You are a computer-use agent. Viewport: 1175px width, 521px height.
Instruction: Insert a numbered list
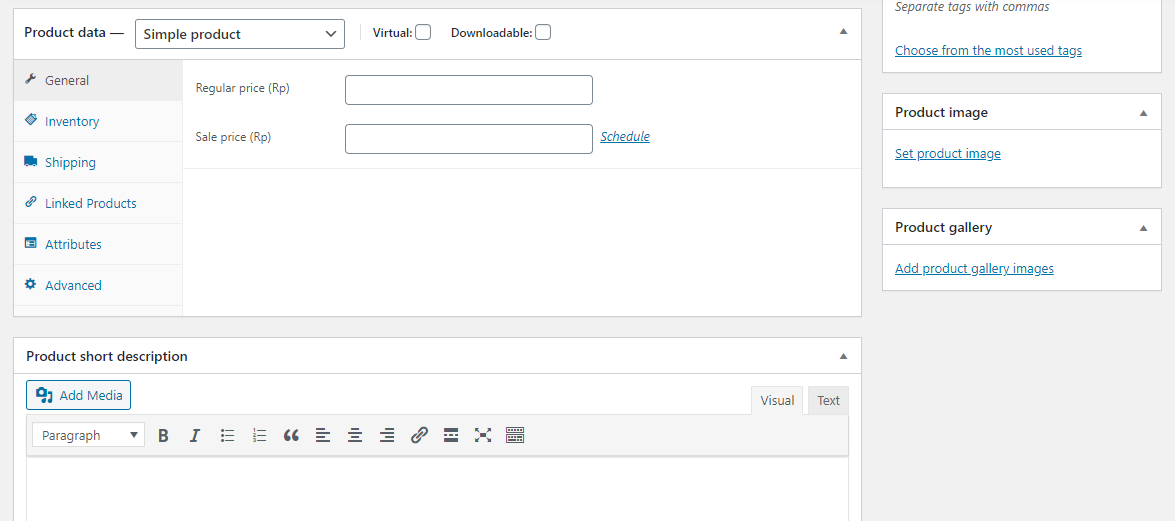pyautogui.click(x=259, y=435)
